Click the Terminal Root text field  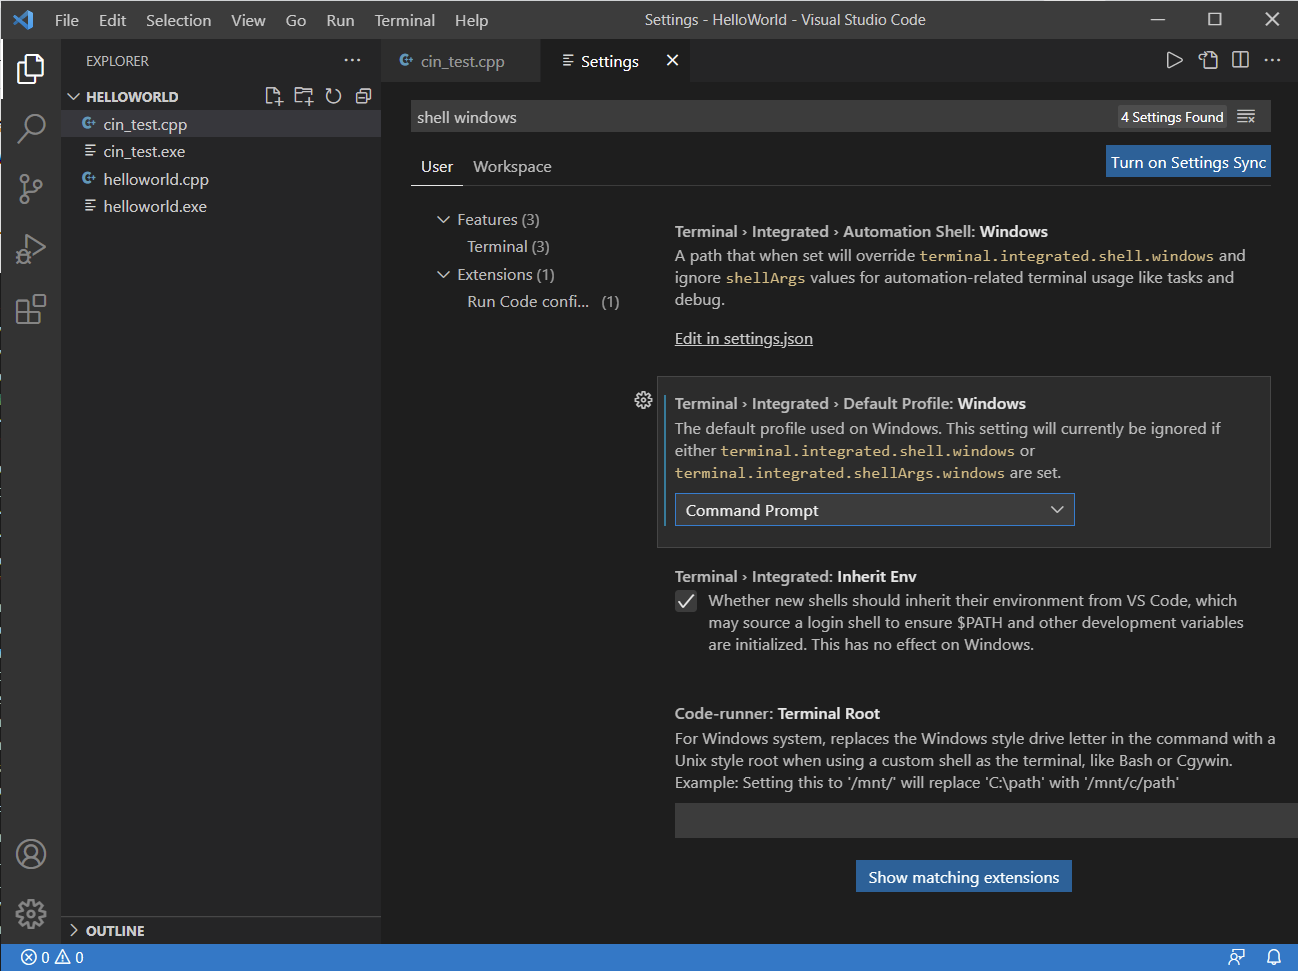(985, 820)
